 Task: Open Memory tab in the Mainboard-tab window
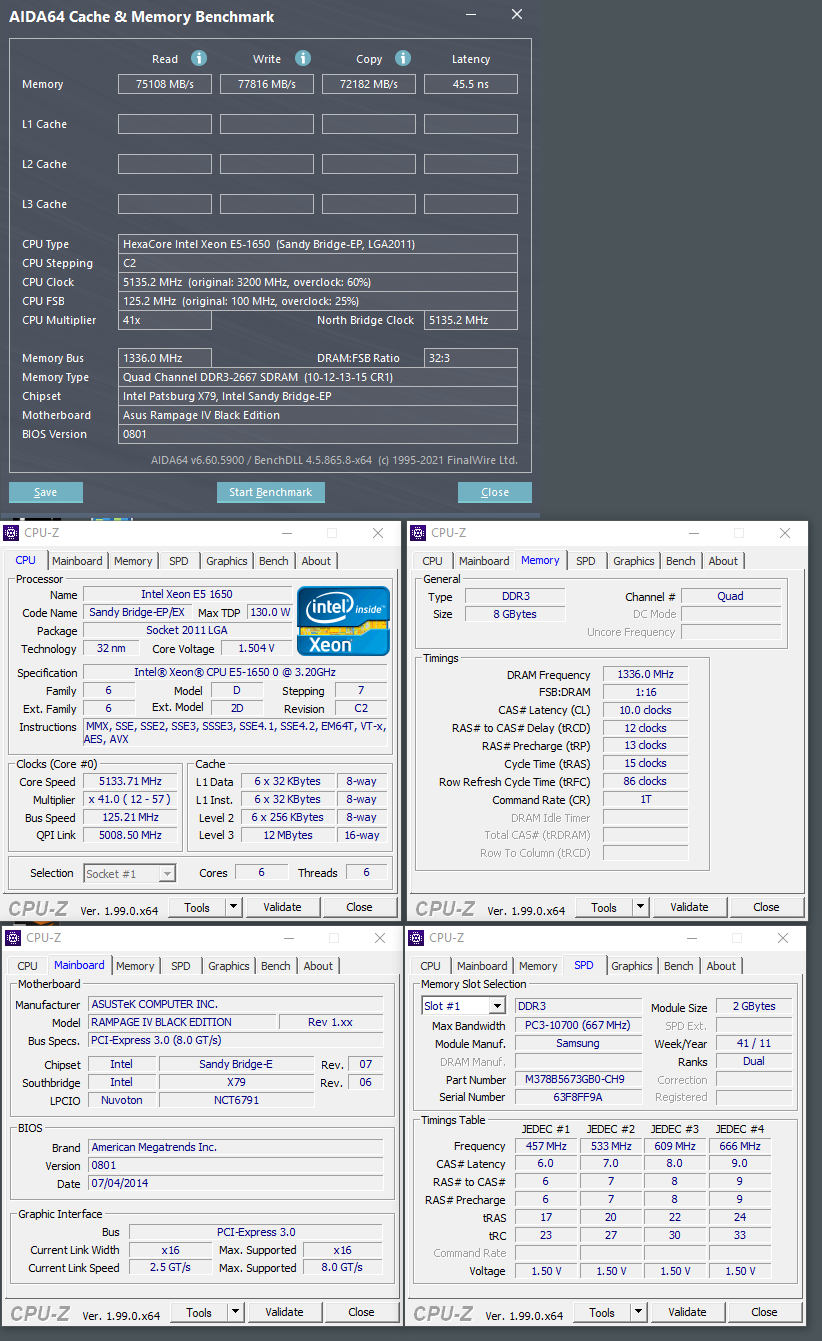click(135, 966)
